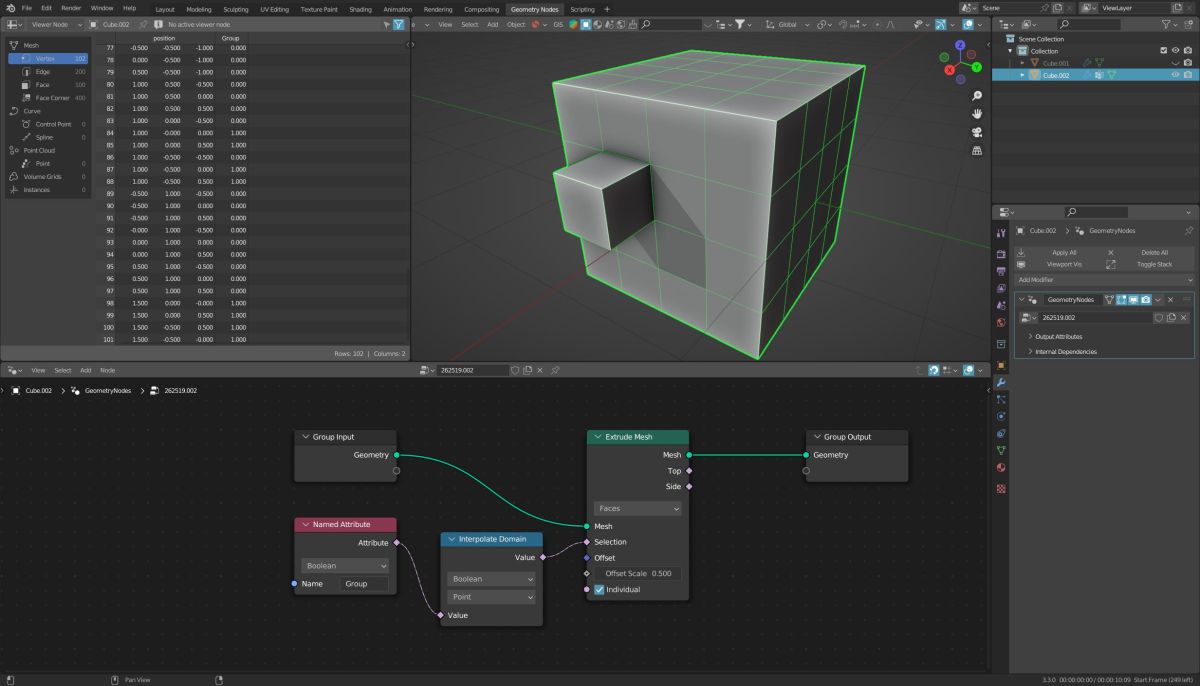Toggle GeometryNodes modifier viewport display
1200x686 pixels.
click(1133, 300)
